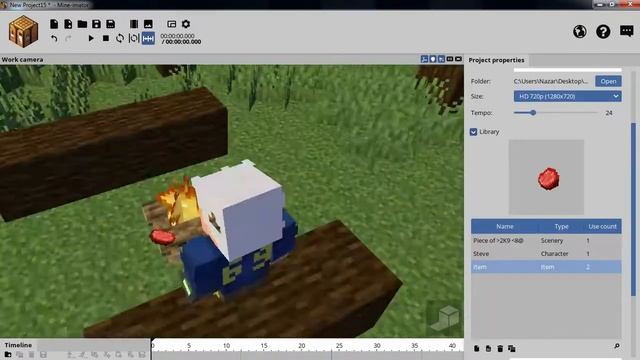Viewport: 640px width, 360px height.
Task: Click the library trash delete icon
Action: (500, 348)
